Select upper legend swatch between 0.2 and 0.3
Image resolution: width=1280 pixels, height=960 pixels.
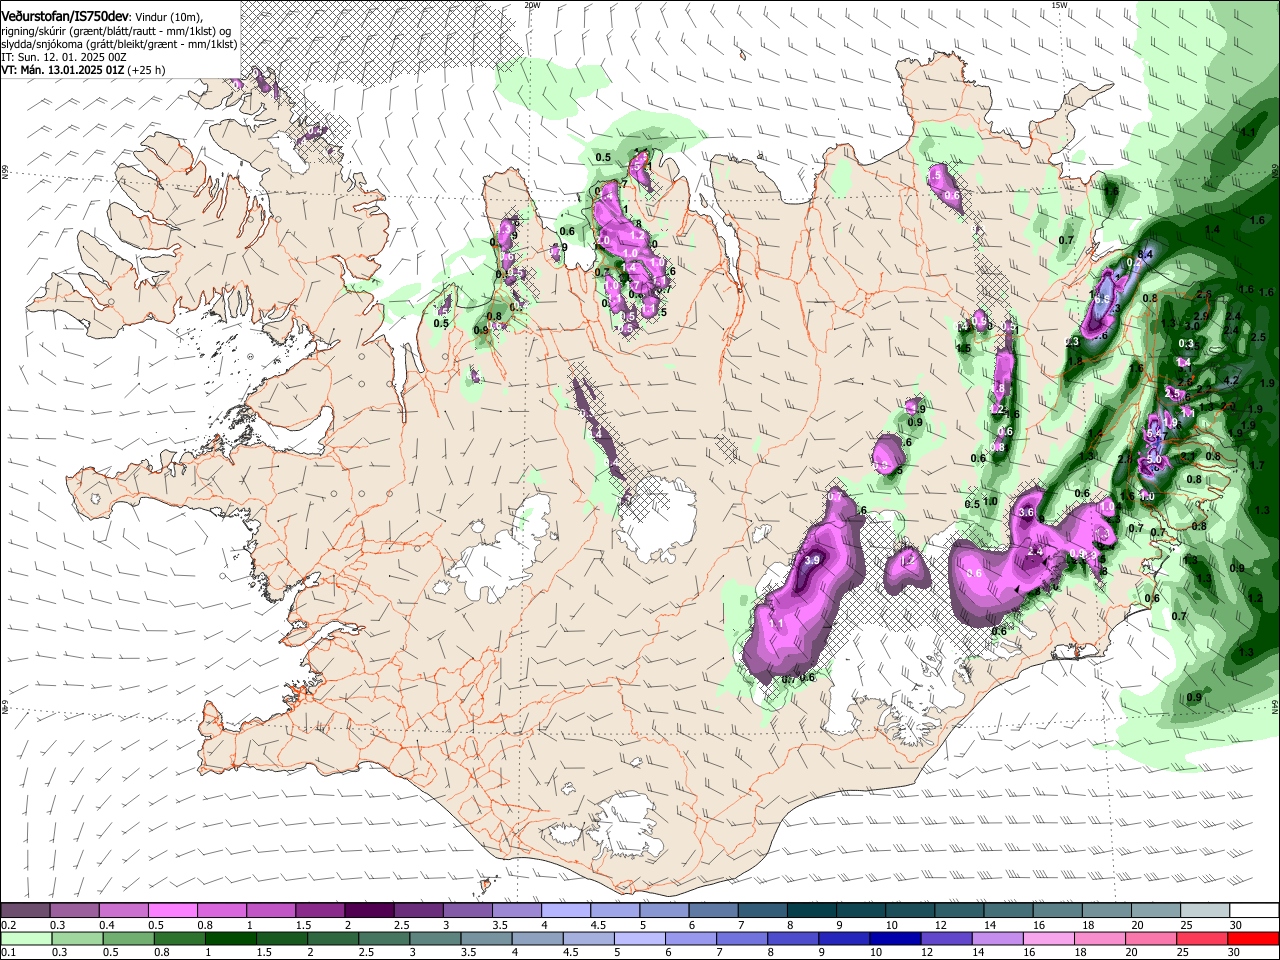point(25,911)
